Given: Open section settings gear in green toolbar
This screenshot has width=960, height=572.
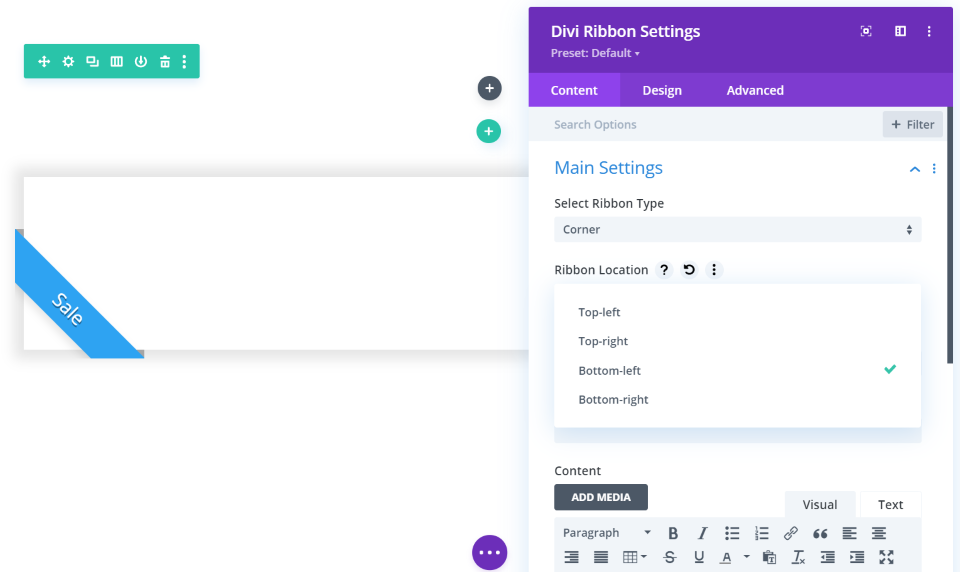Looking at the screenshot, I should (x=68, y=61).
